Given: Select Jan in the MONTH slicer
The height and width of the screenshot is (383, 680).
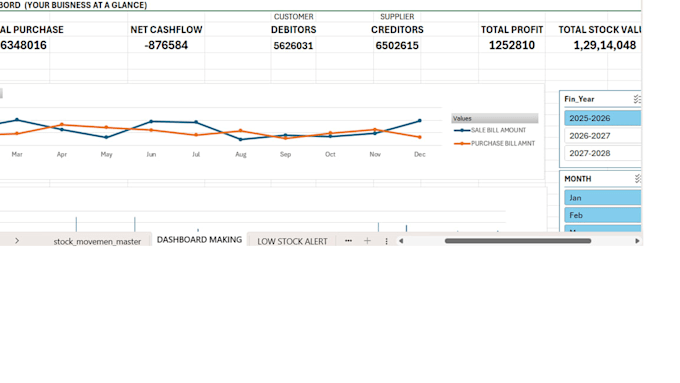Looking at the screenshot, I should point(602,198).
